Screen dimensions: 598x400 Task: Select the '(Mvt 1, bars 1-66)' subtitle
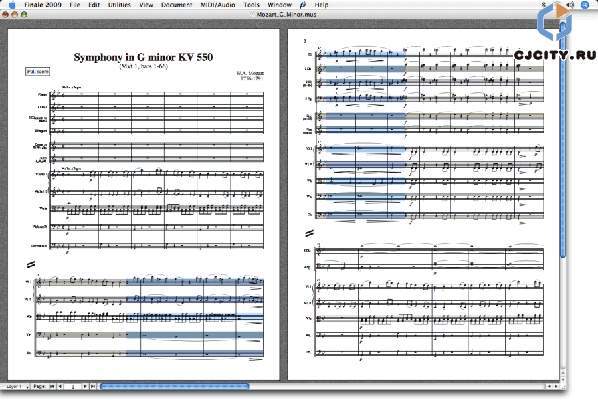(143, 66)
